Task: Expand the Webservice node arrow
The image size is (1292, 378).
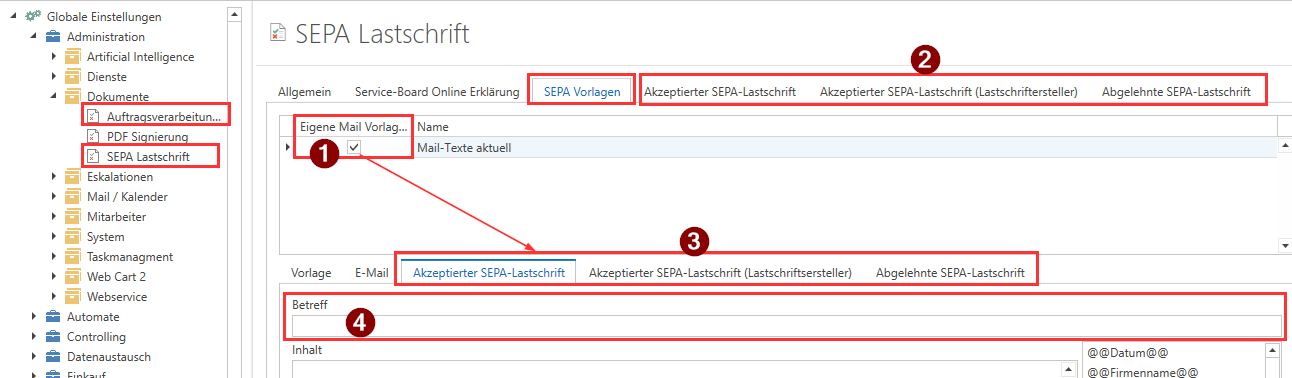Action: [54, 296]
